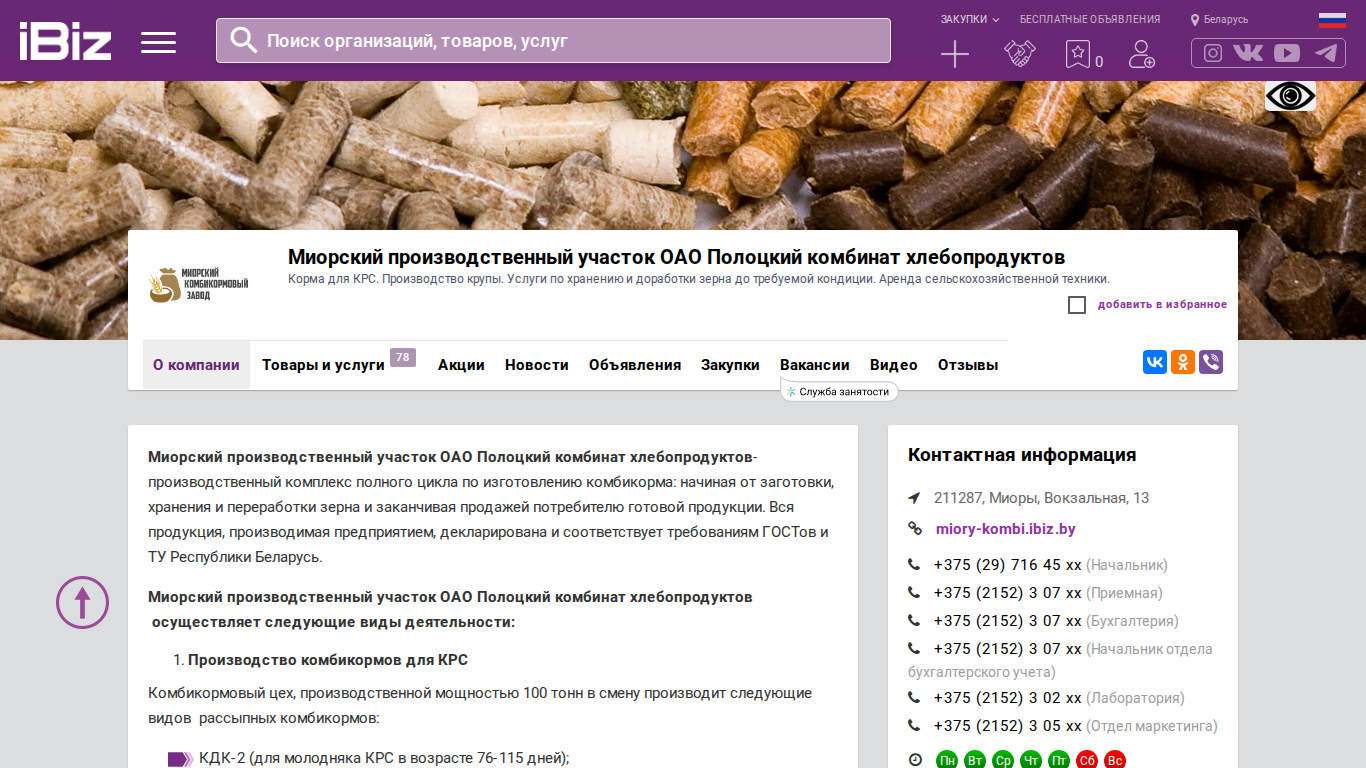The height and width of the screenshot is (768, 1366).
Task: Open the company Закупки tab
Action: click(x=730, y=365)
